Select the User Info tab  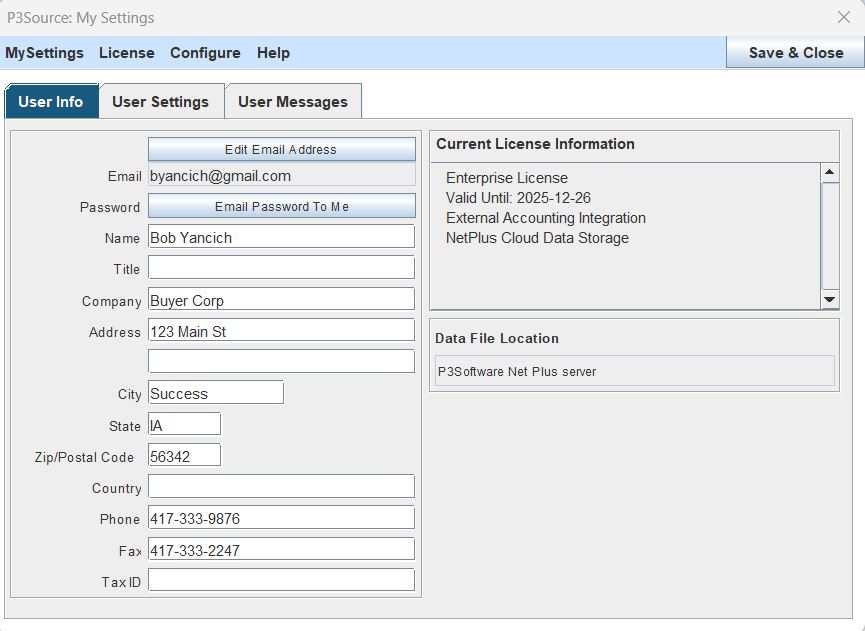[x=51, y=100]
